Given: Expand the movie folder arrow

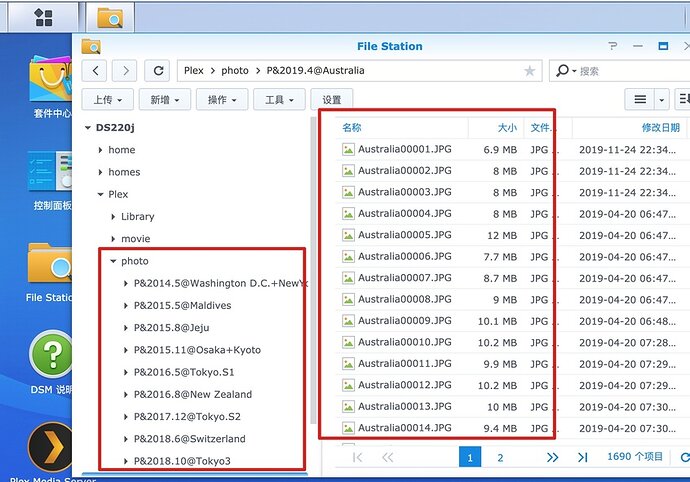Looking at the screenshot, I should [113, 239].
